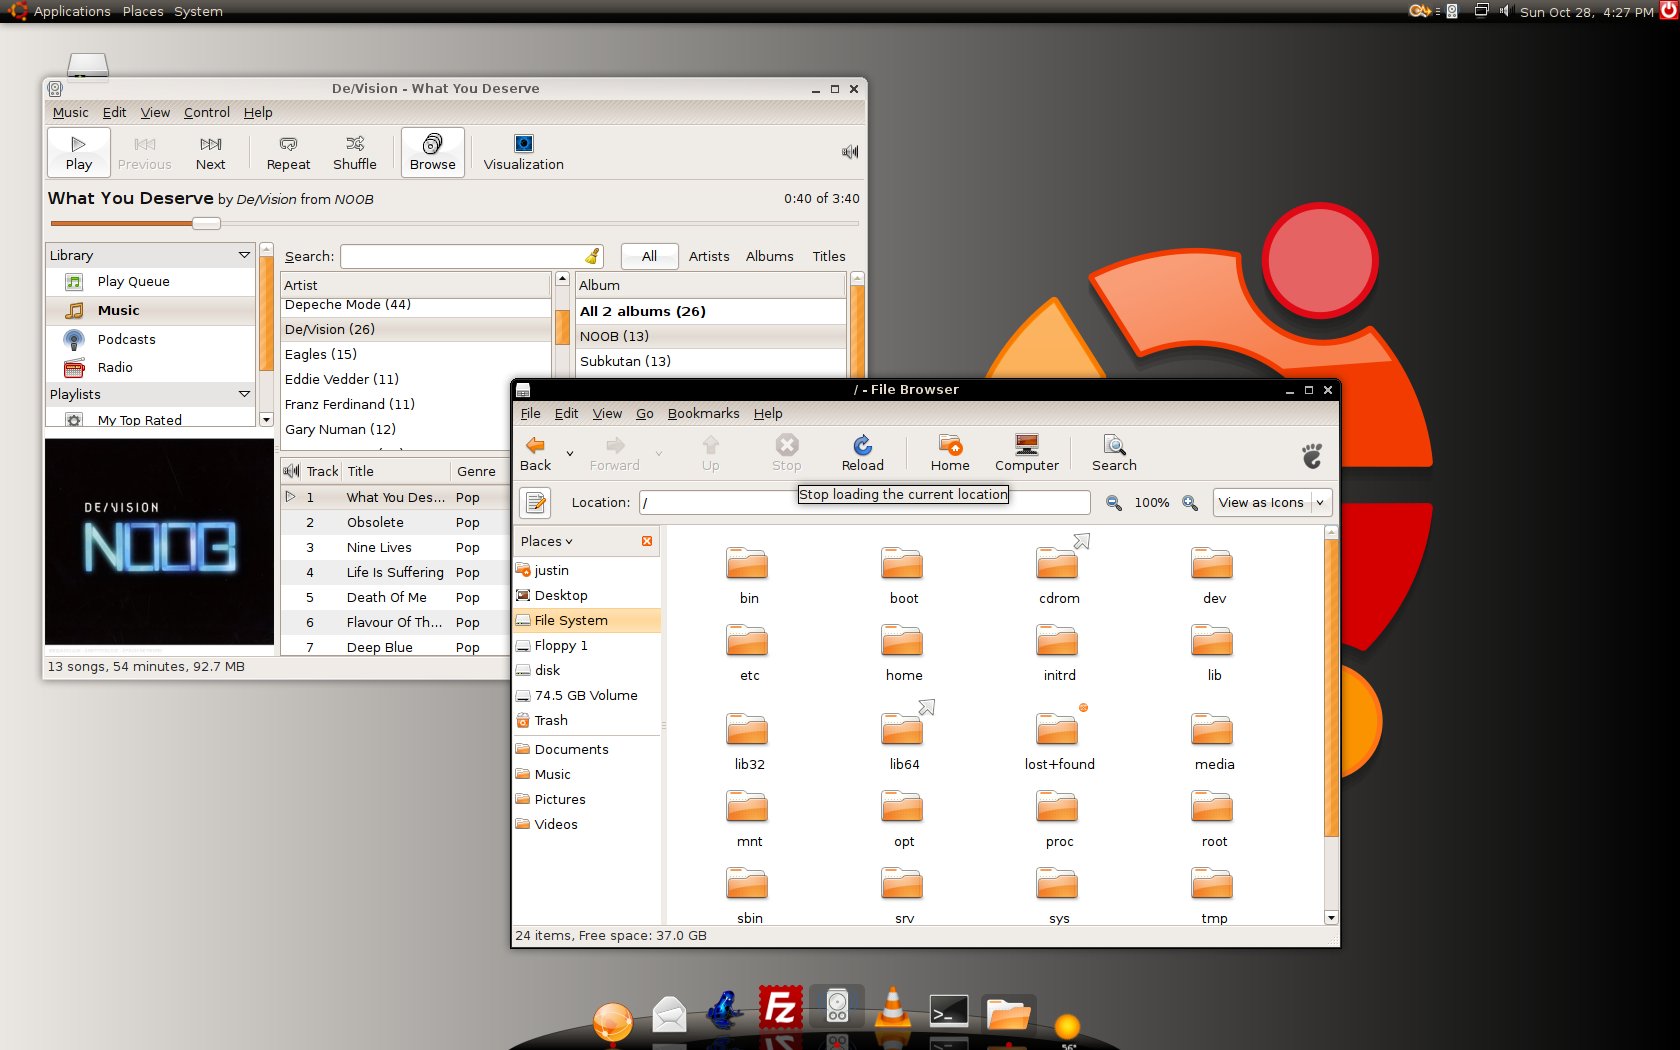This screenshot has width=1680, height=1050.
Task: Select the media folder icon
Action: coord(1213,729)
